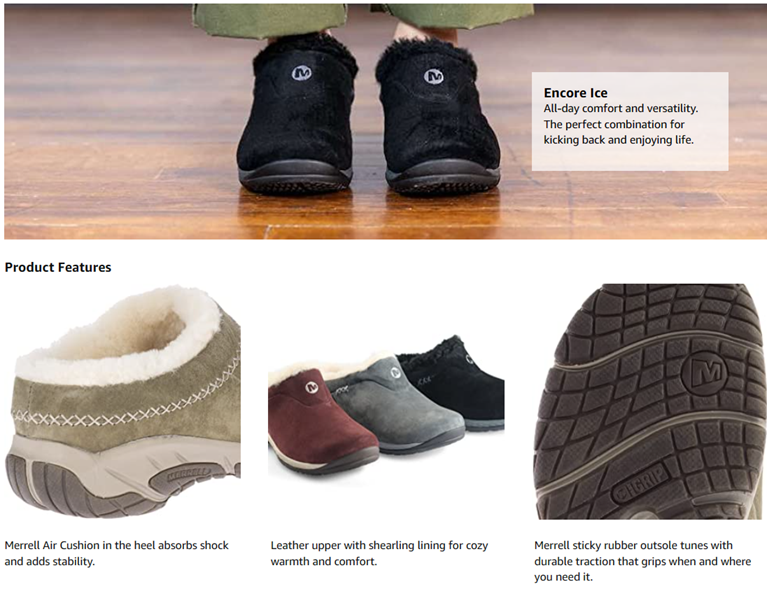Click the hero banner wooden floor image
This screenshot has width=767, height=589.
pyautogui.click(x=384, y=121)
